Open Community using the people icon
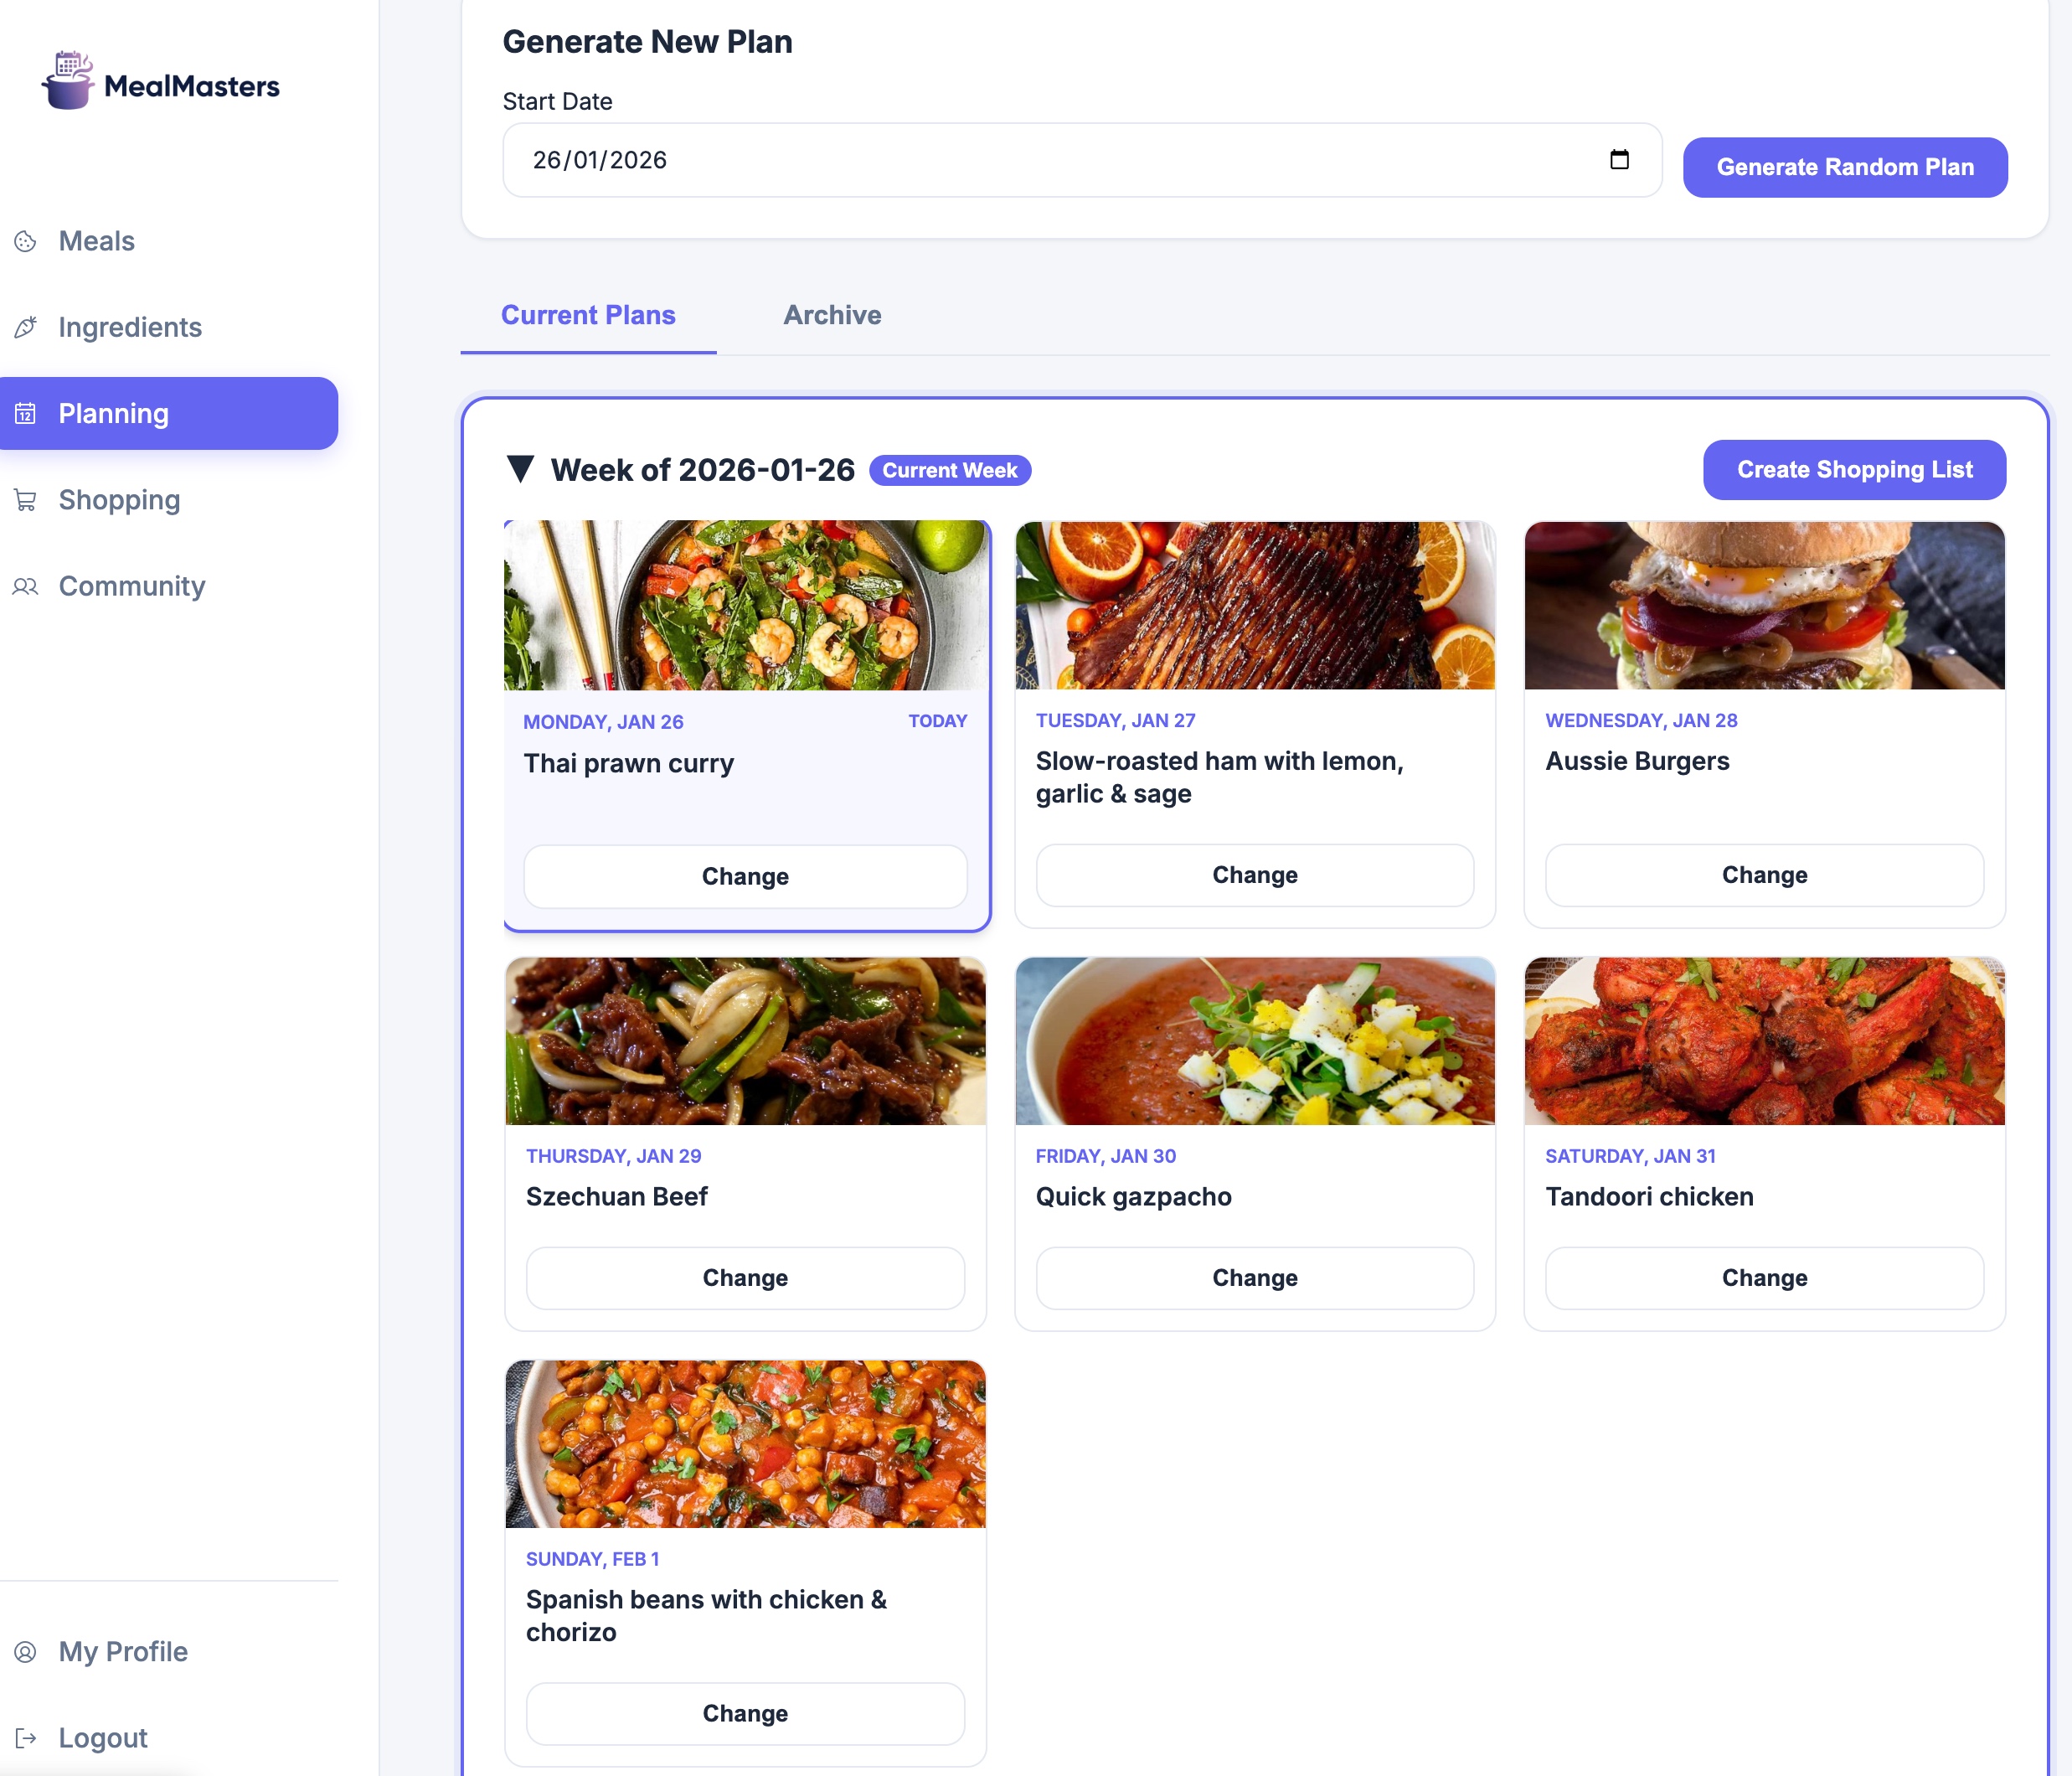The image size is (2072, 1776). pos(25,586)
